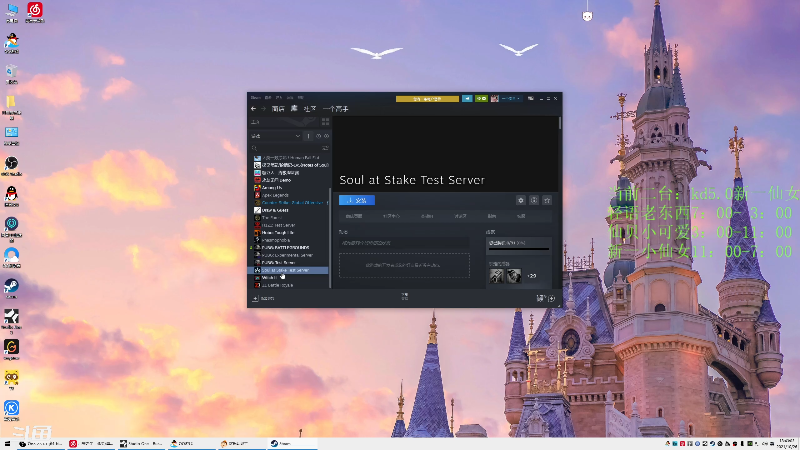
Task: Click the blue announcements megaphone icon
Action: click(467, 98)
